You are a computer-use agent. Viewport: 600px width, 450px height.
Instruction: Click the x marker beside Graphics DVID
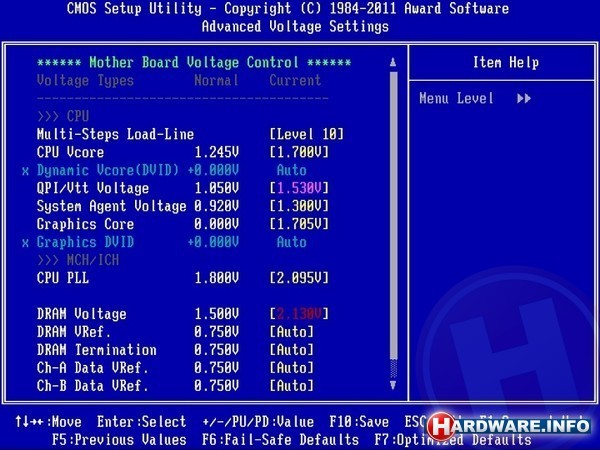click(25, 242)
